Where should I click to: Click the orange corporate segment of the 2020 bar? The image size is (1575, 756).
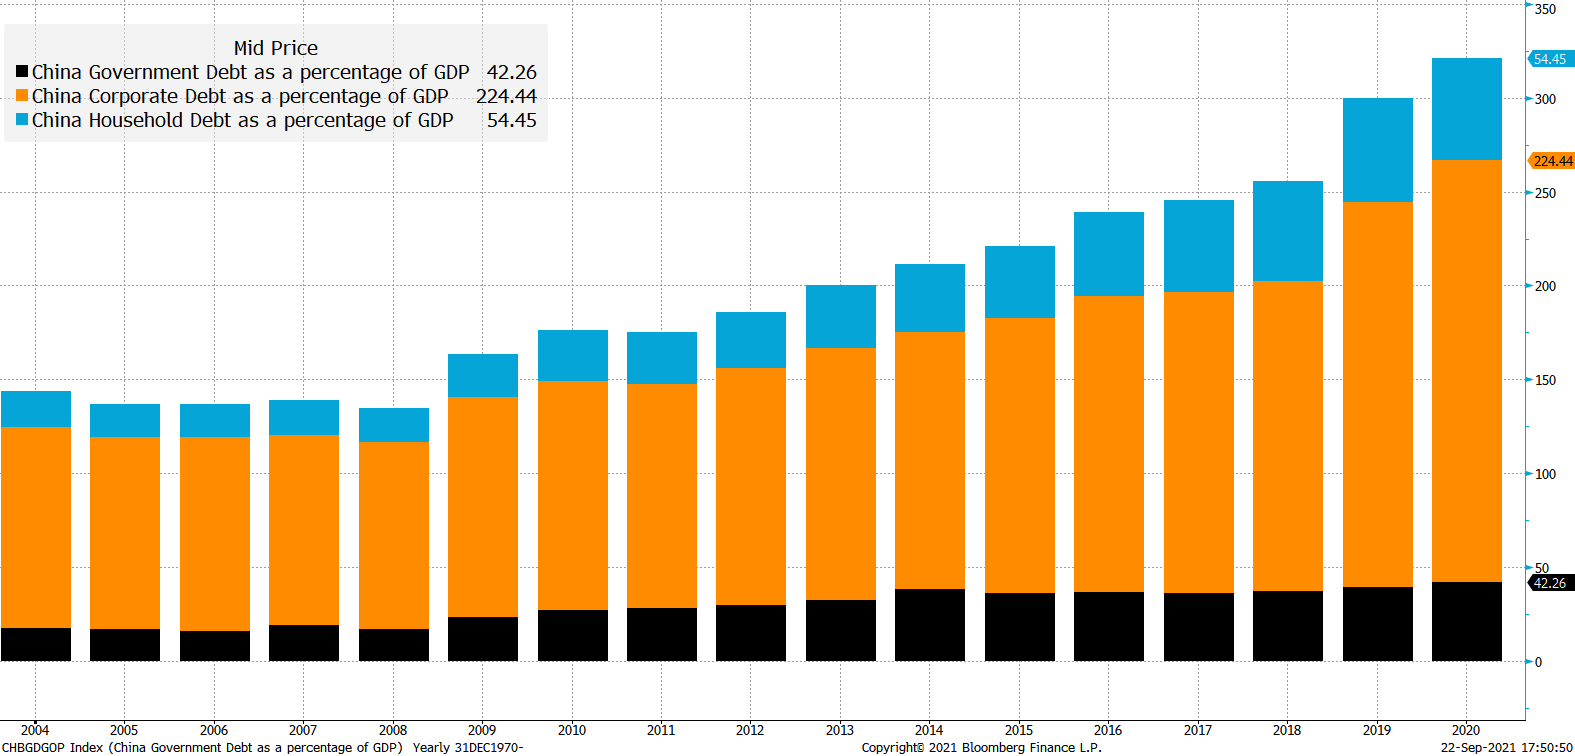coord(1467,371)
